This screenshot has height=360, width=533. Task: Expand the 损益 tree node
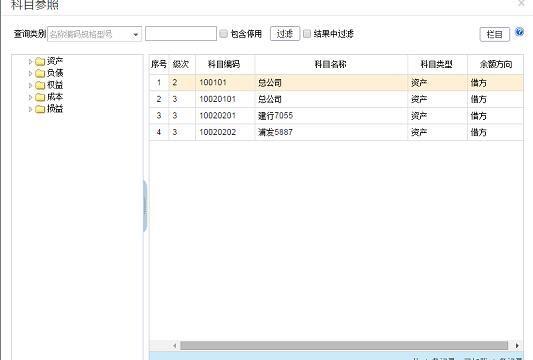coord(30,109)
